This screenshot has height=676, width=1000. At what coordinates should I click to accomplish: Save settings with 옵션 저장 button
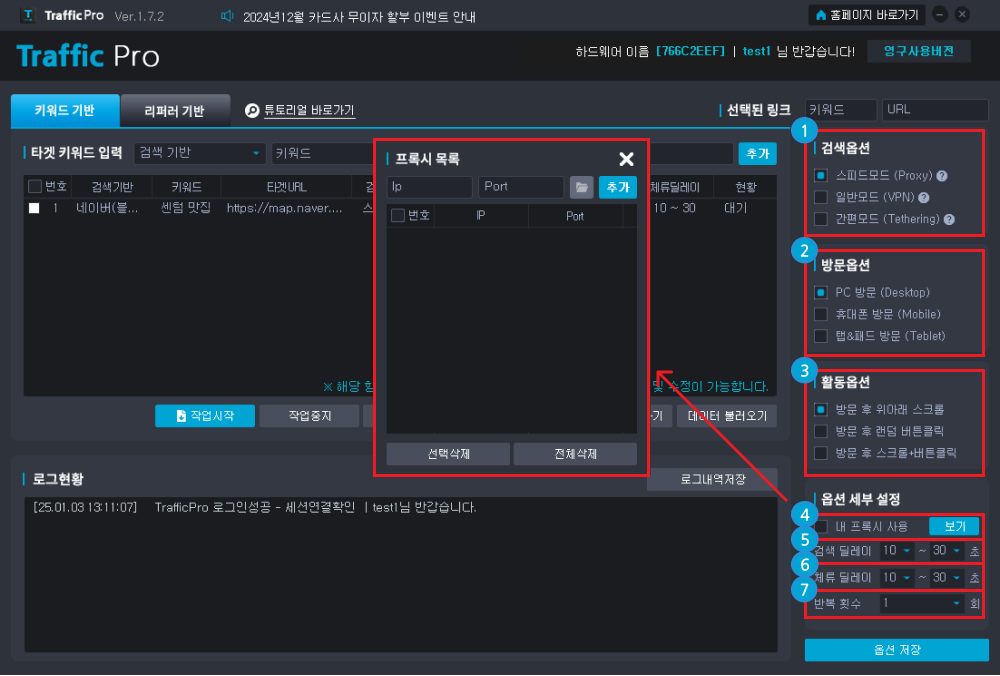pyautogui.click(x=897, y=650)
